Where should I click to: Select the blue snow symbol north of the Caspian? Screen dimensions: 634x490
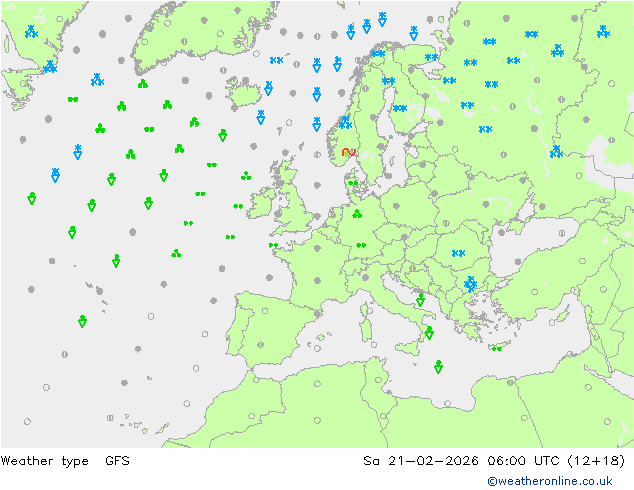[x=556, y=152]
